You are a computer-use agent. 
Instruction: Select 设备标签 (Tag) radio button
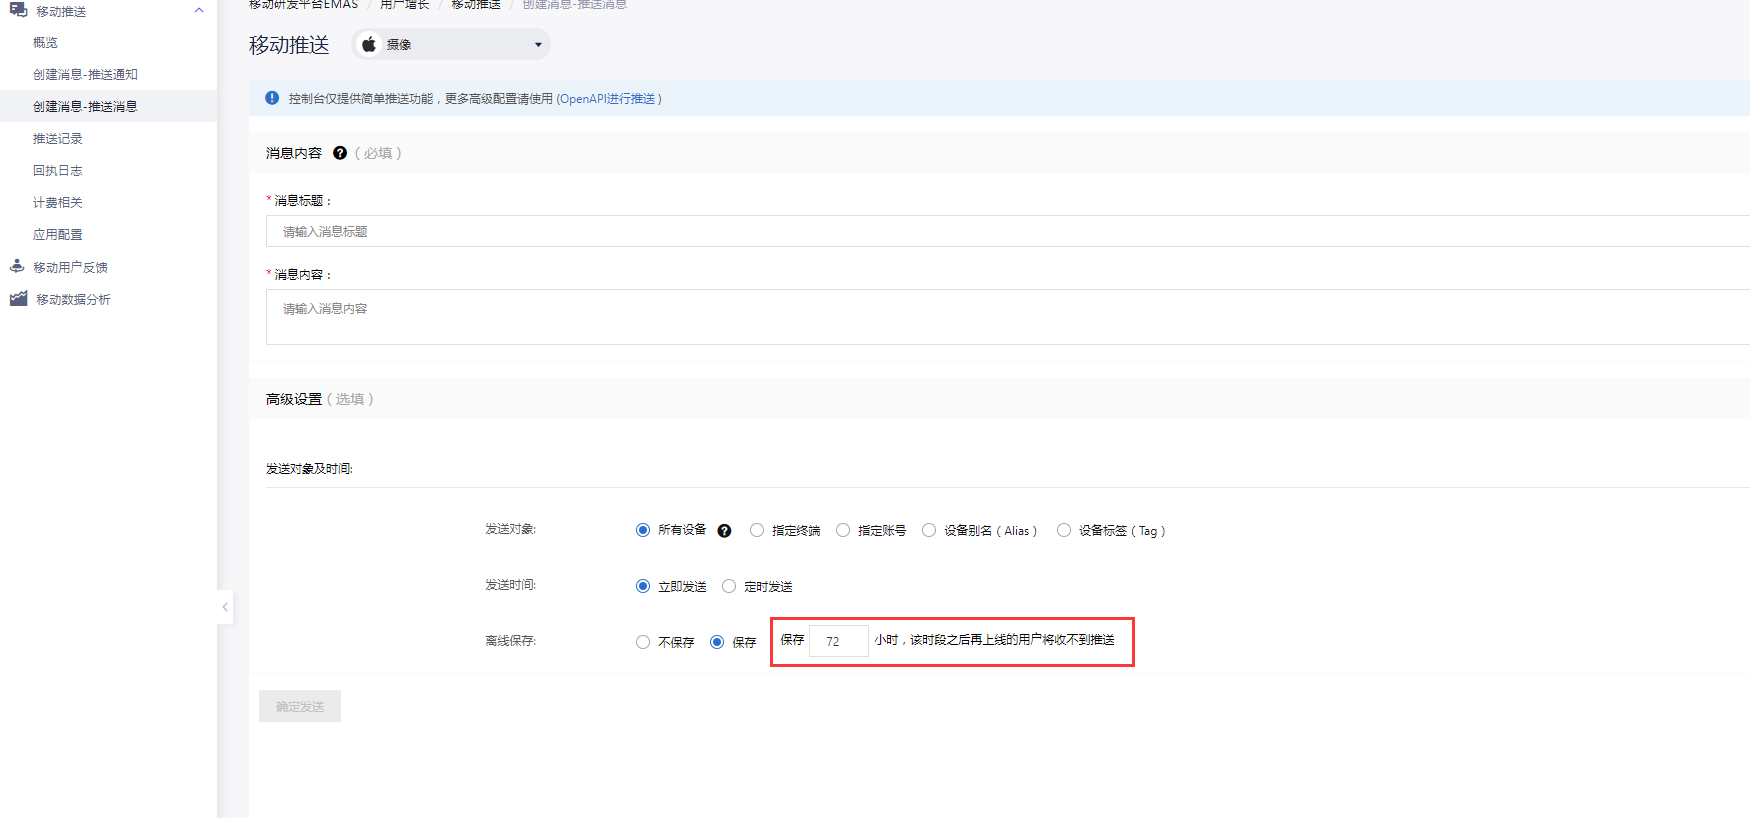1064,530
